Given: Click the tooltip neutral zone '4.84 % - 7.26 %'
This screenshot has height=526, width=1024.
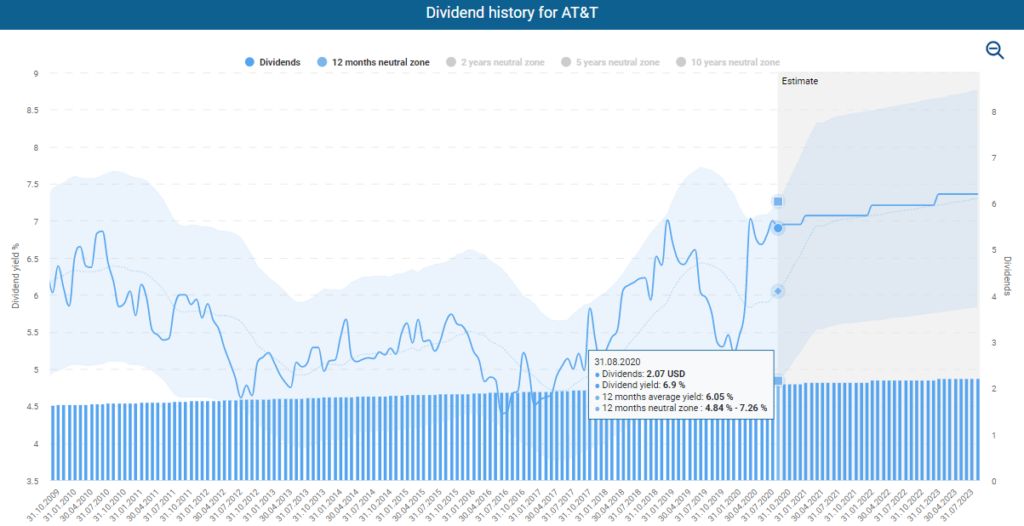Looking at the screenshot, I should [736, 408].
